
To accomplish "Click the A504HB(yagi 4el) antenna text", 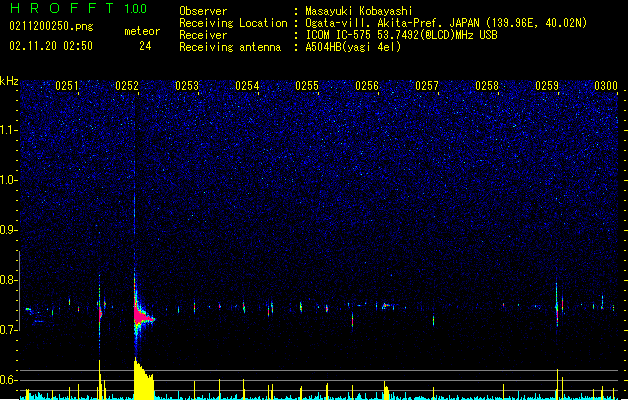I will pyautogui.click(x=353, y=47).
